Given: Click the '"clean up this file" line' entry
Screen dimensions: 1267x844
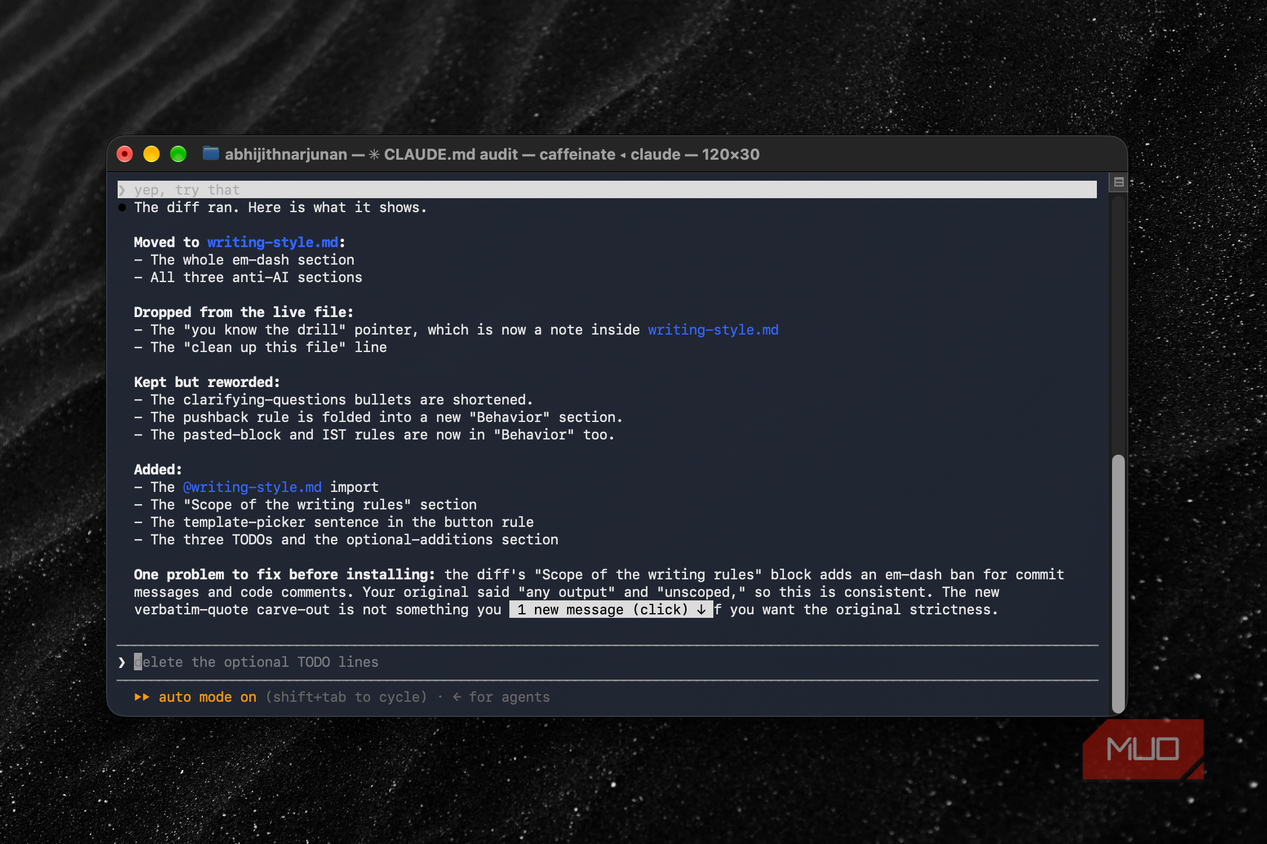Looking at the screenshot, I should [260, 347].
